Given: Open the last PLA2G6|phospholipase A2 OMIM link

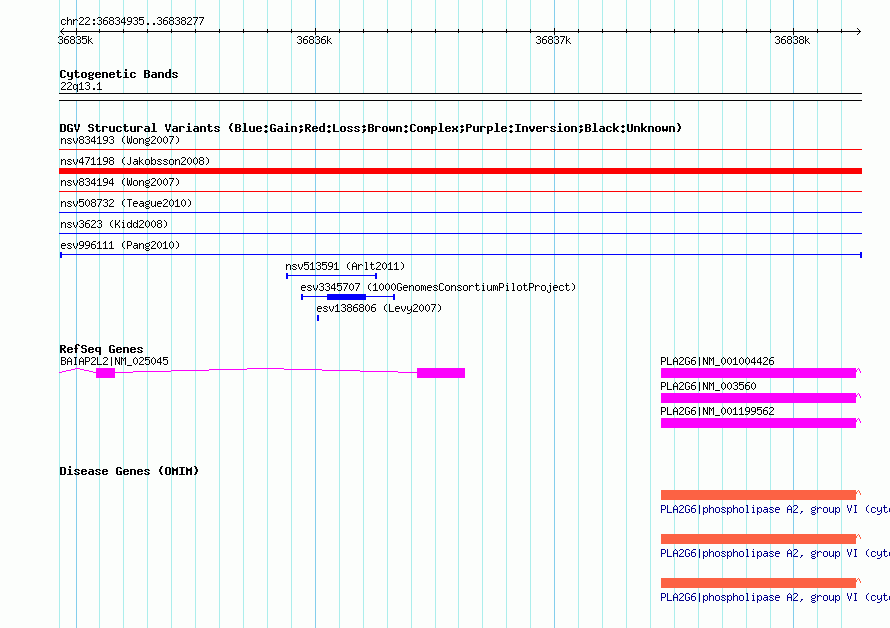Looking at the screenshot, I should (x=775, y=597).
